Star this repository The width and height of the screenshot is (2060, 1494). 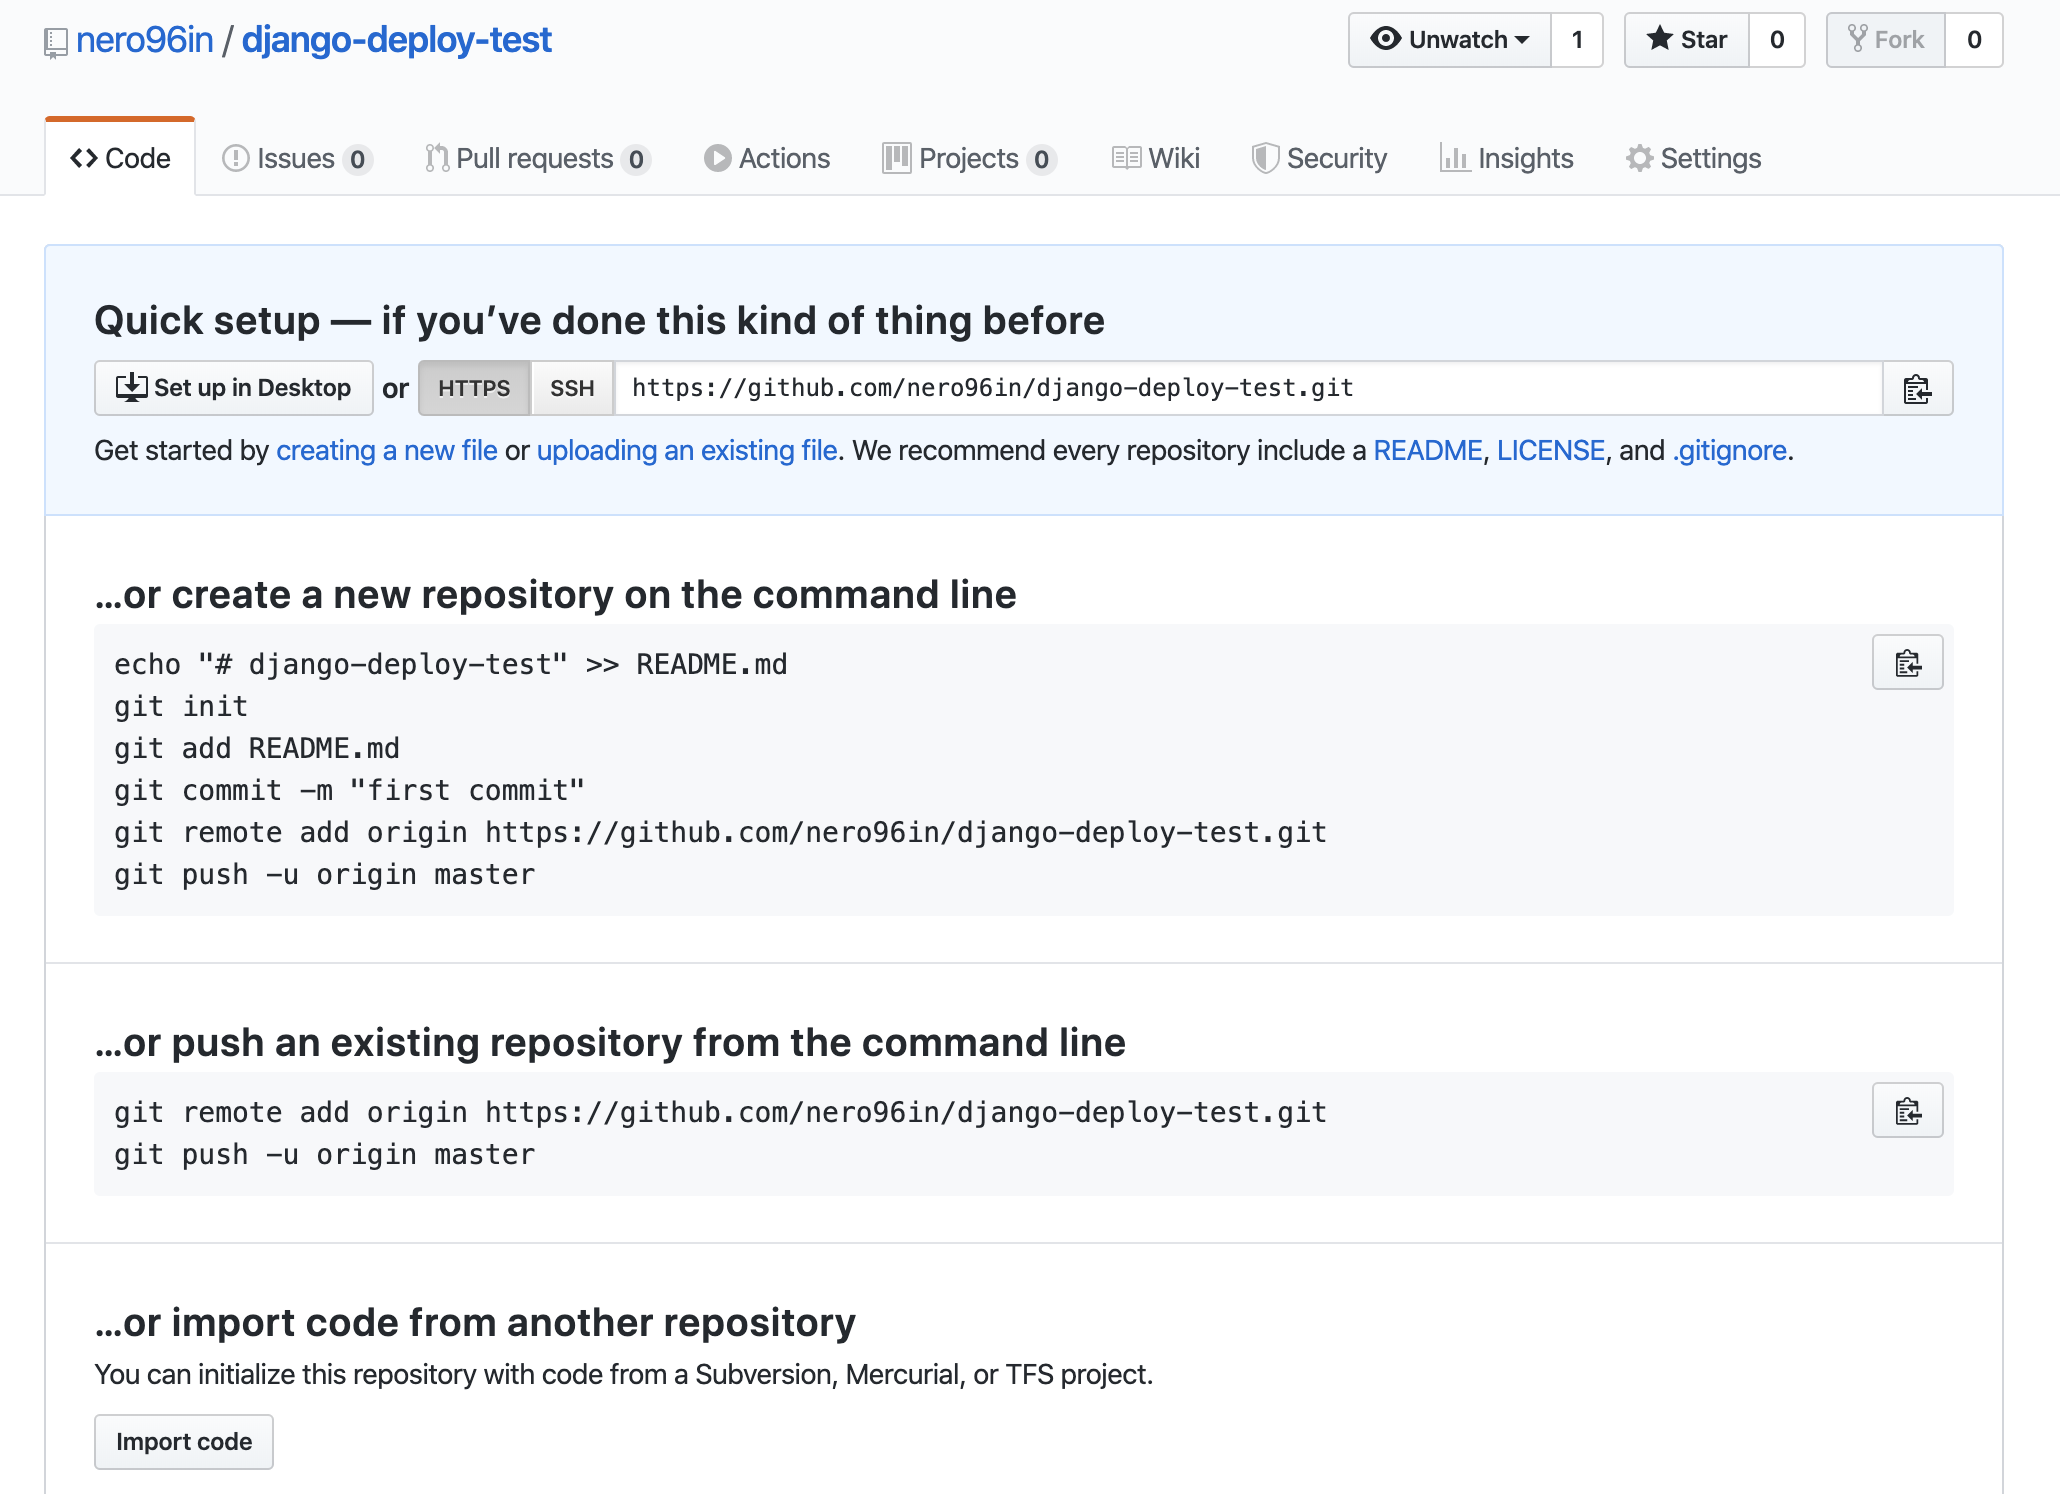[1687, 40]
